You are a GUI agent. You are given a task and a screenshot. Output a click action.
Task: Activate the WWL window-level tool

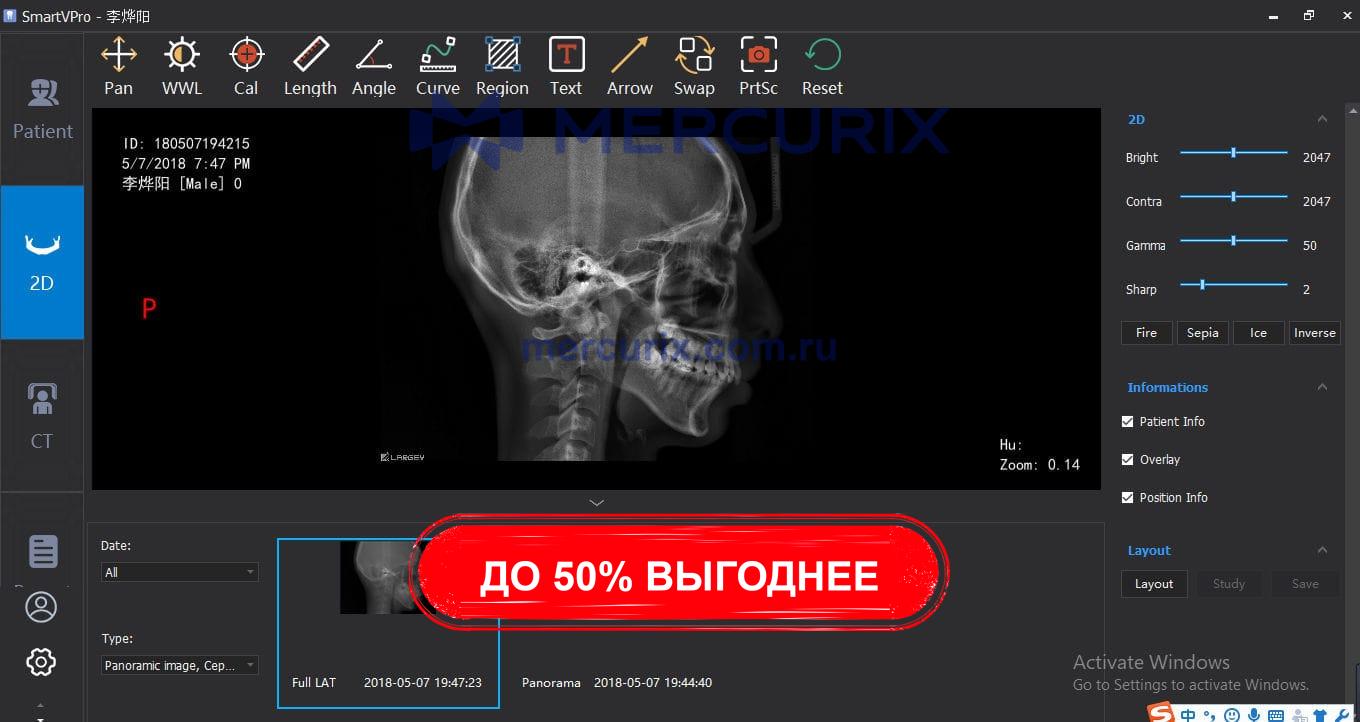pos(182,67)
